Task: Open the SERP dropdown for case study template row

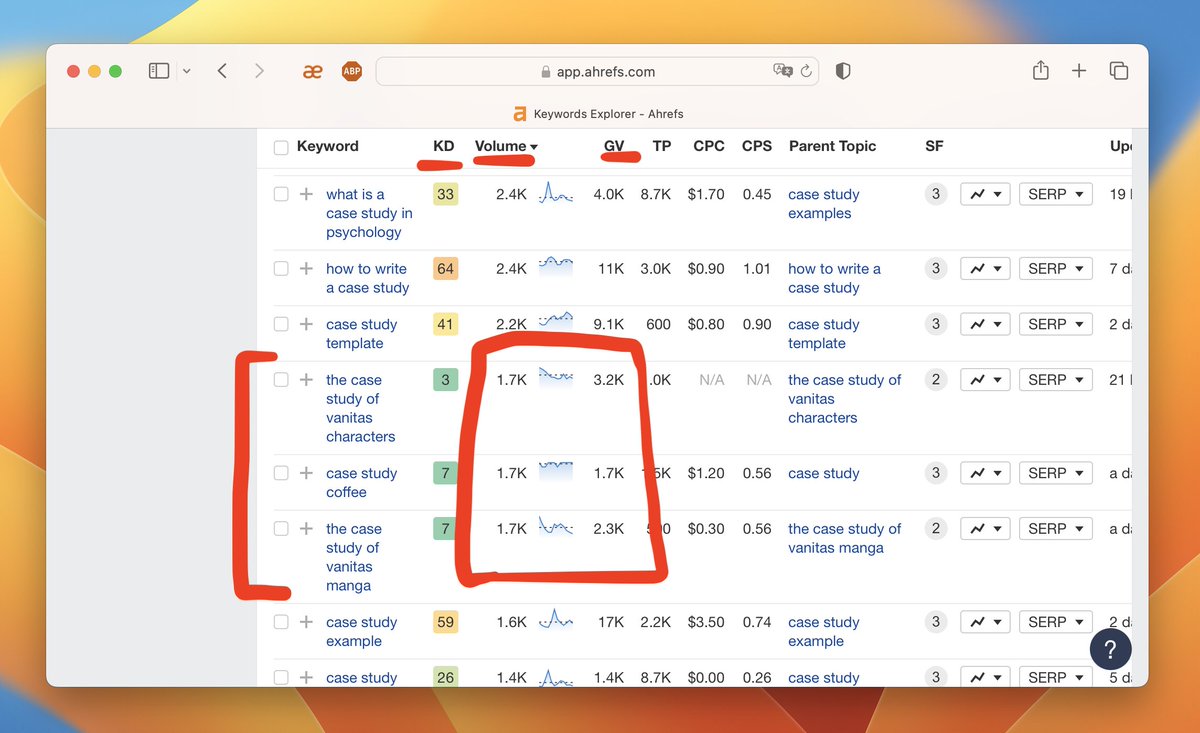Action: tap(1056, 324)
